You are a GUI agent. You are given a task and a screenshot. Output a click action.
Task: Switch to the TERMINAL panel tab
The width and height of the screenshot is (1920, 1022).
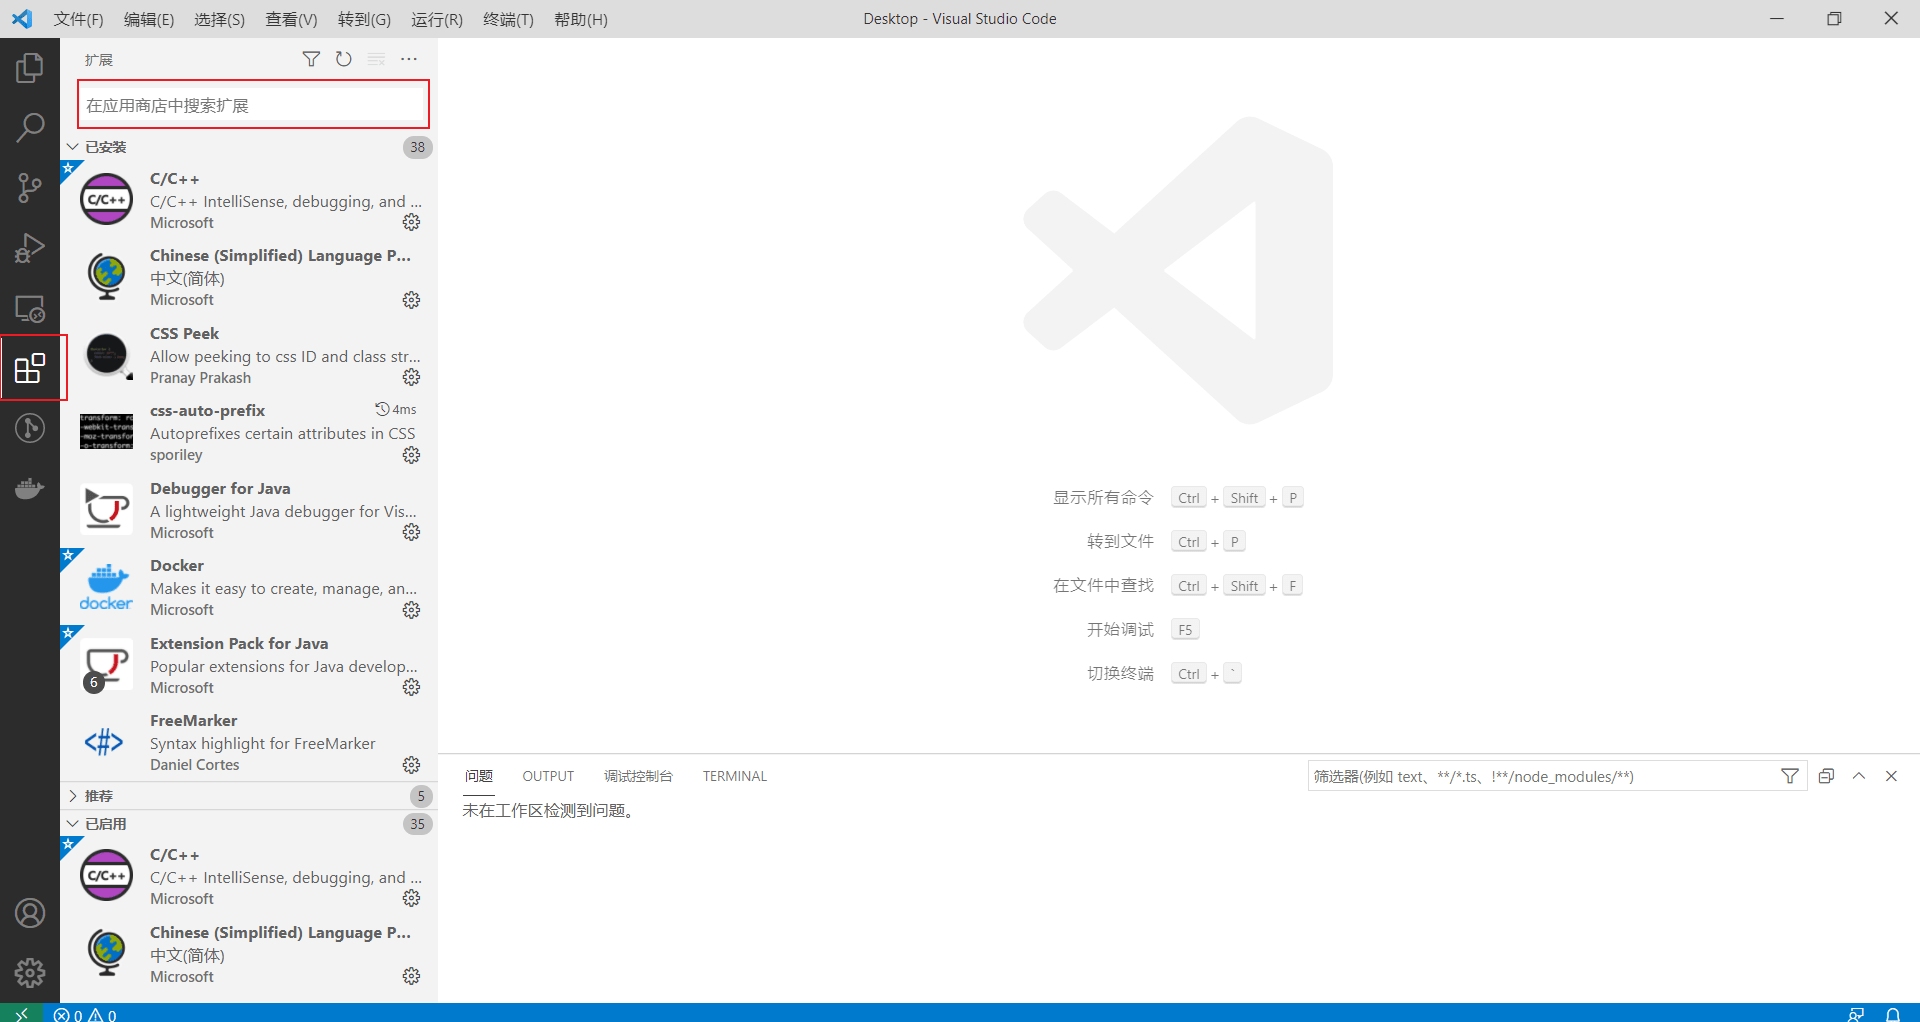(734, 776)
